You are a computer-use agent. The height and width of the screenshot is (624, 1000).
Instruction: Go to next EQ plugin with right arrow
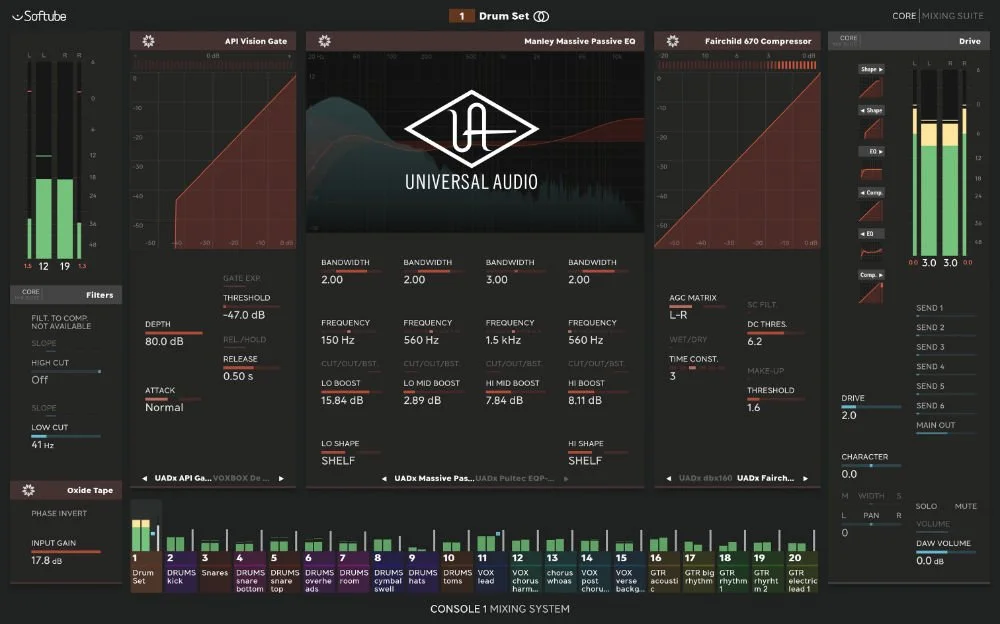[x=566, y=478]
